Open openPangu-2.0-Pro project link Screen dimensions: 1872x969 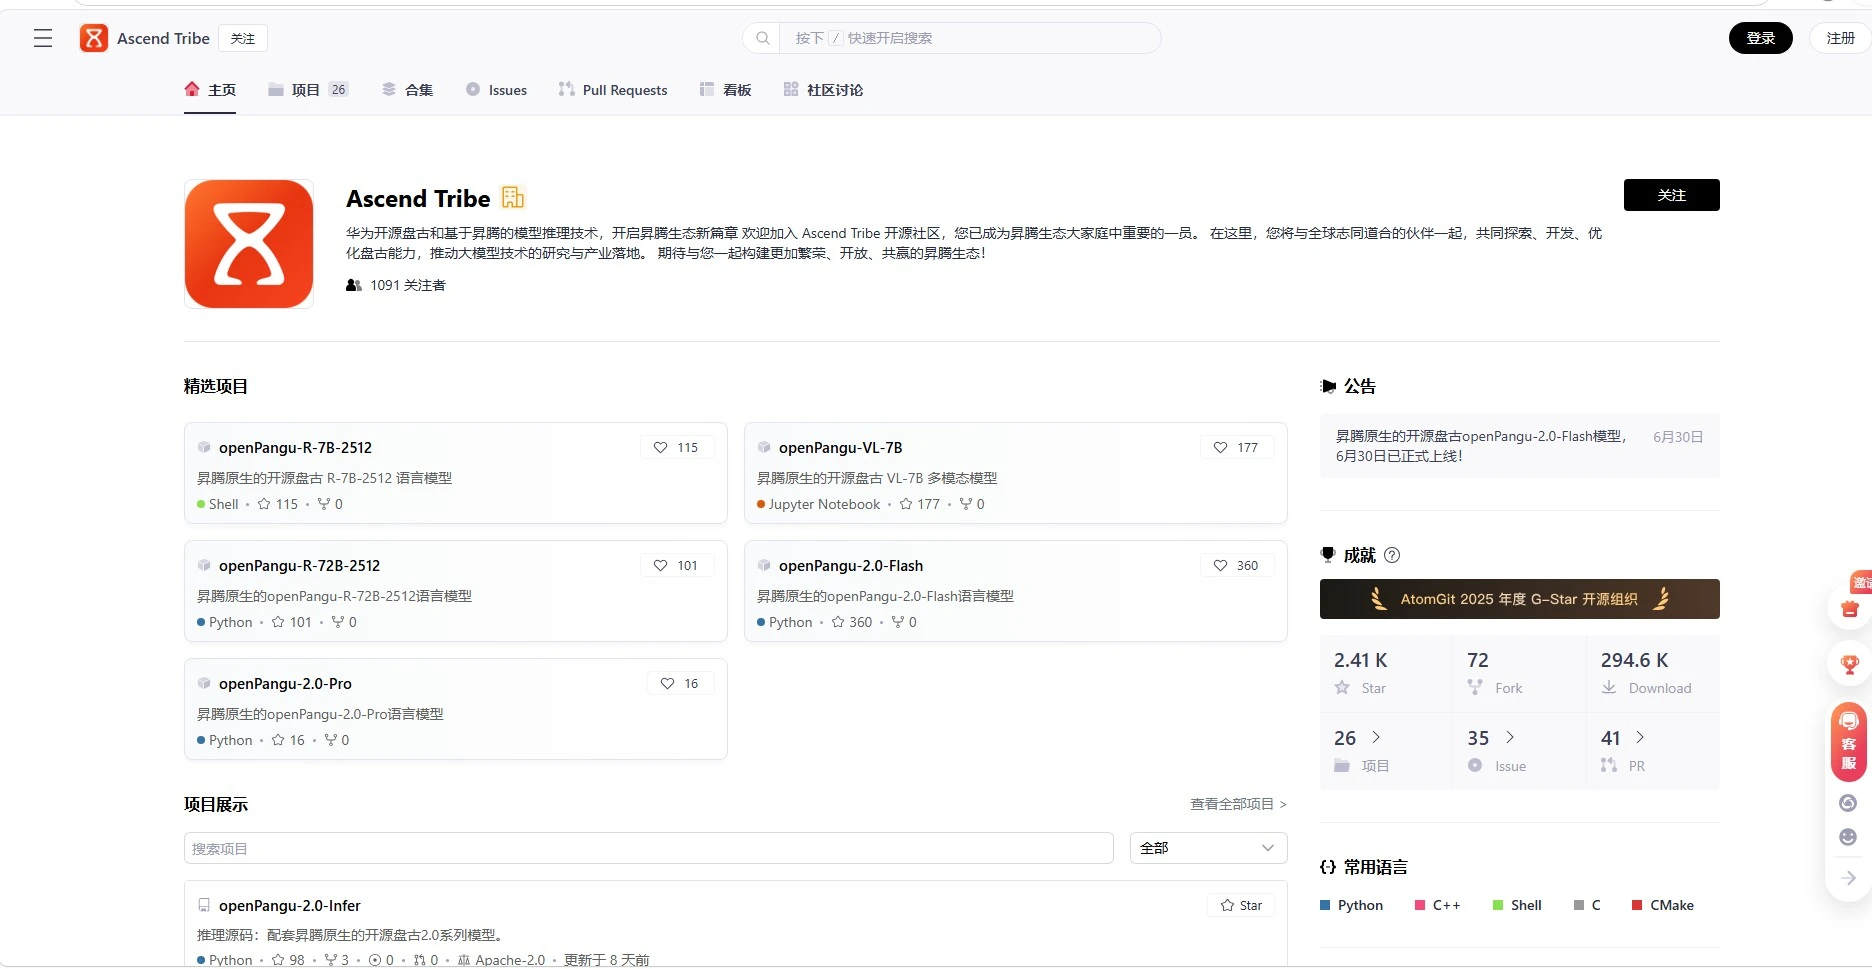point(285,683)
